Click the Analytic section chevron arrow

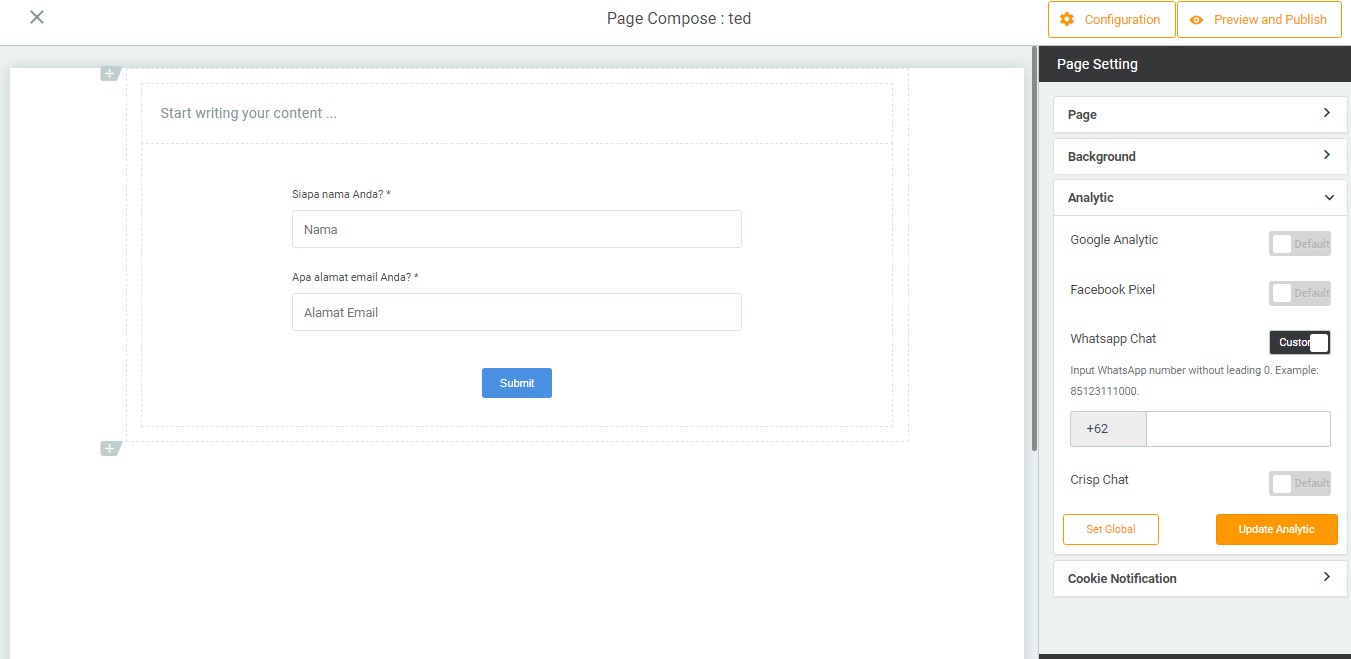[x=1329, y=198]
